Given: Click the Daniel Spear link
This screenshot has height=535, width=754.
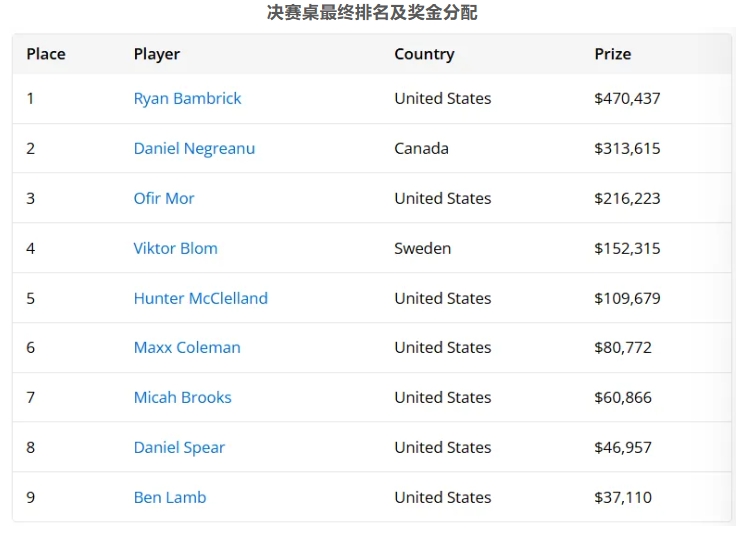Looking at the screenshot, I should click(179, 448).
